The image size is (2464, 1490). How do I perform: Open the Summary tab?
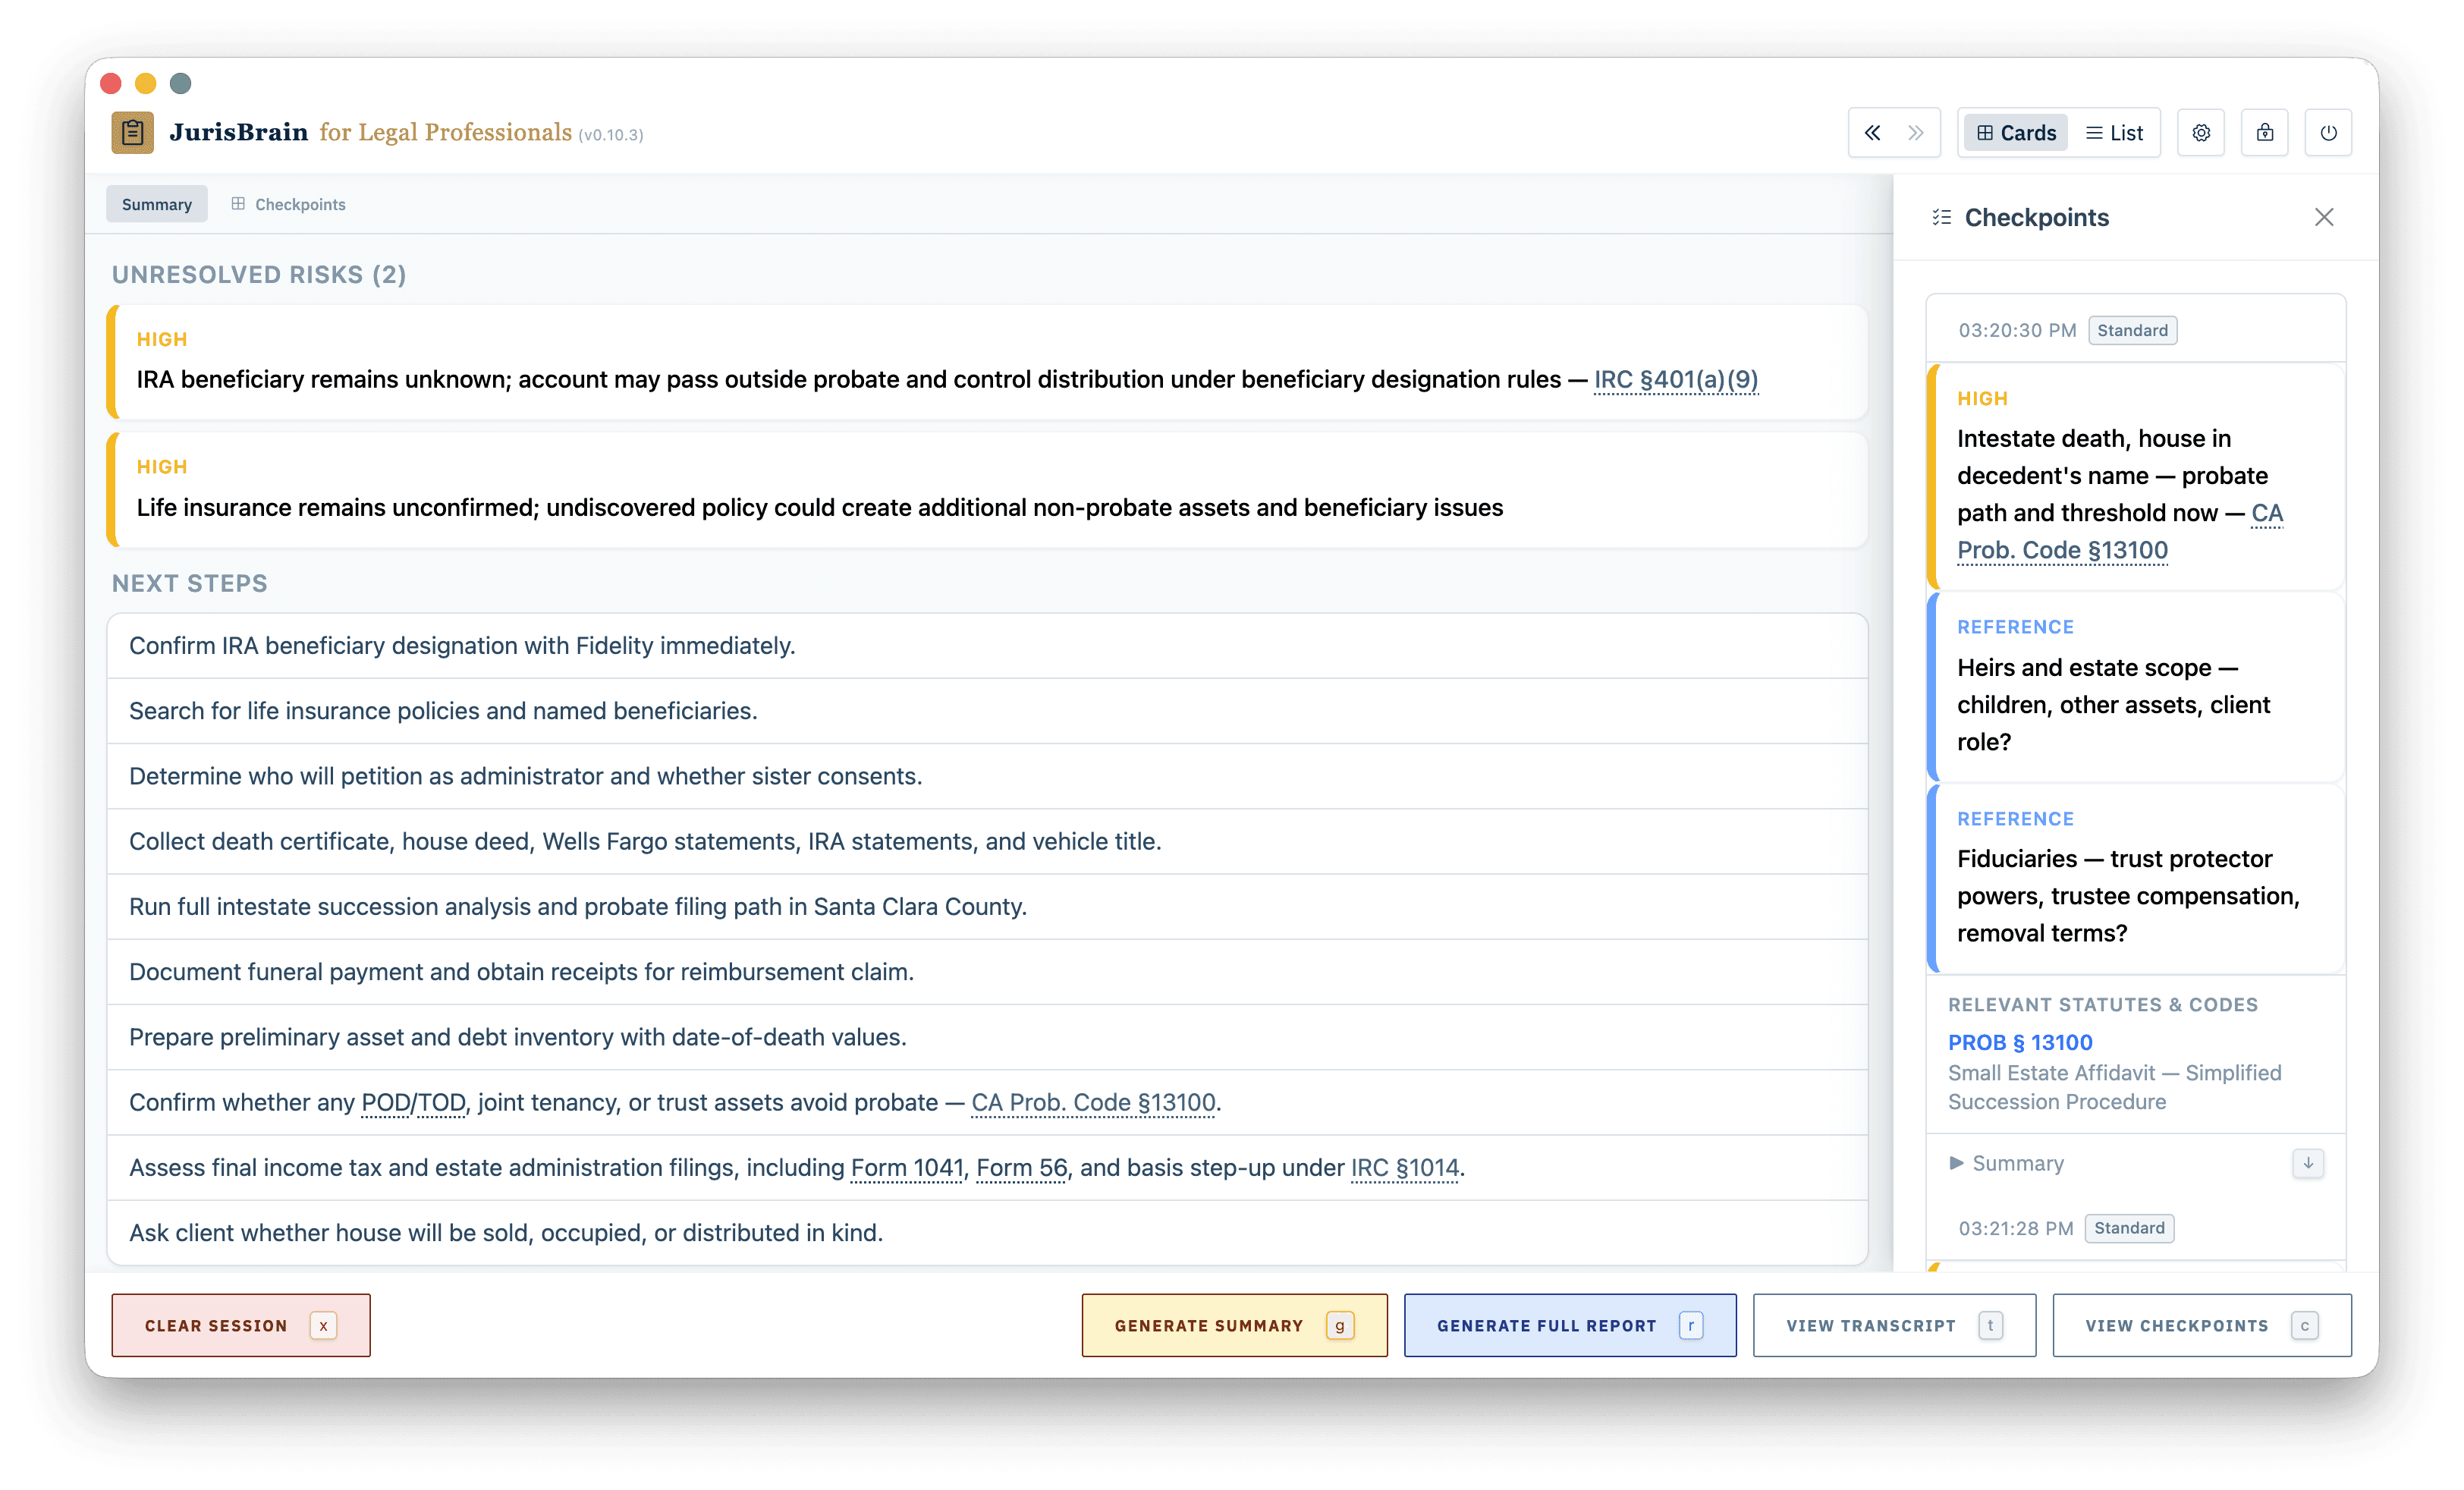coord(157,204)
